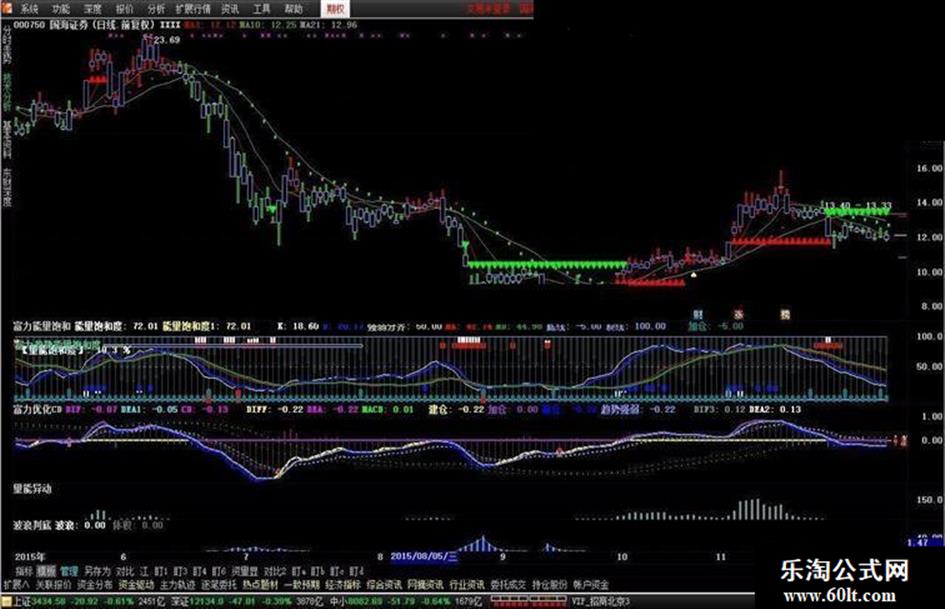This screenshot has width=945, height=609.
Task: Open the 报价 menu
Action: point(124,8)
